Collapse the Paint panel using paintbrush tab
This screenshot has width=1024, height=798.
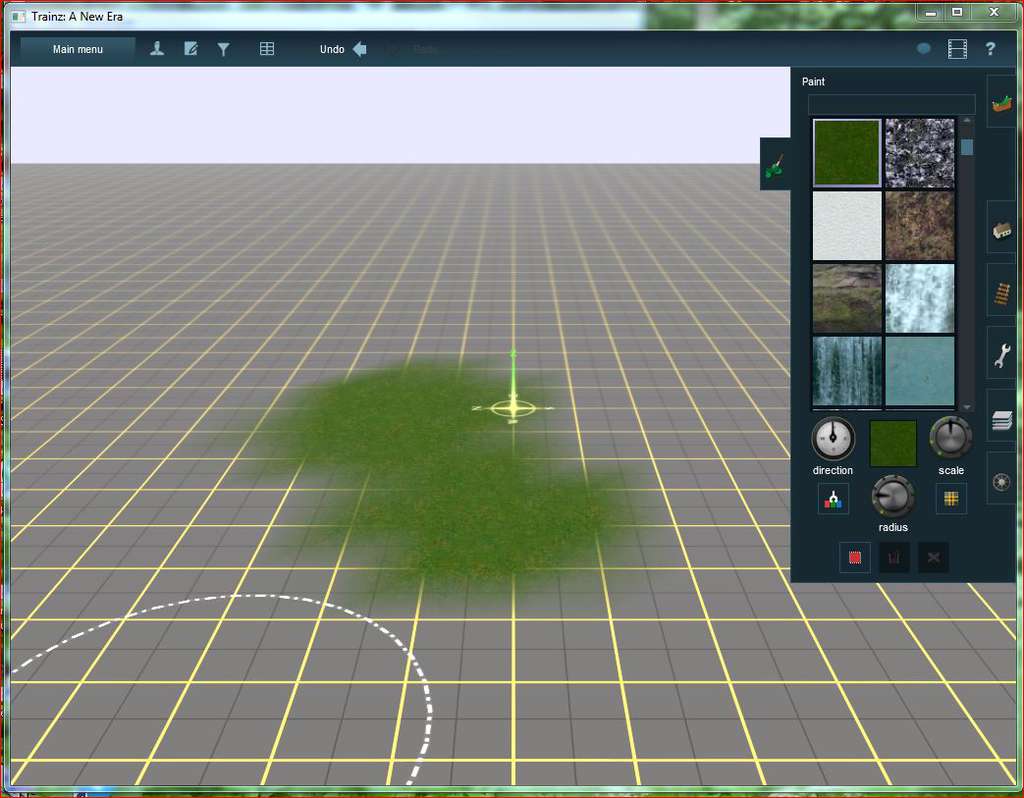[x=775, y=165]
